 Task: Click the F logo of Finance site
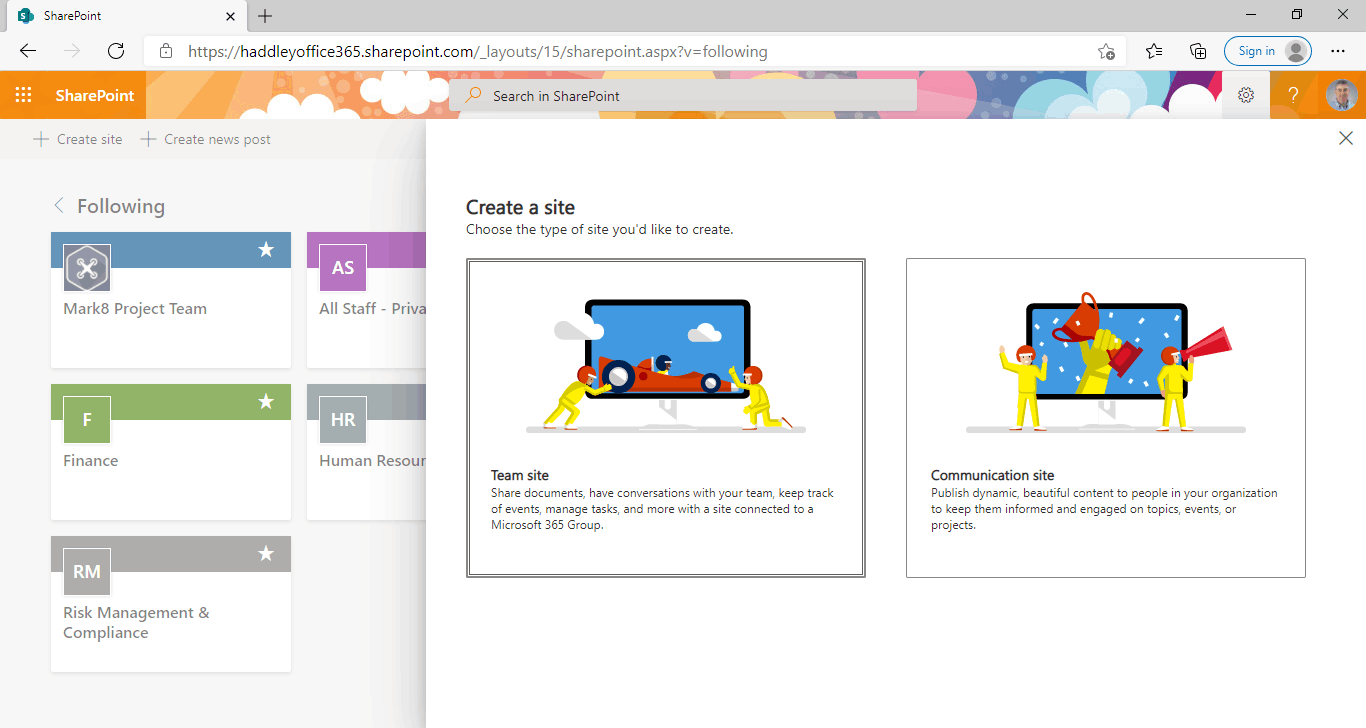[87, 420]
